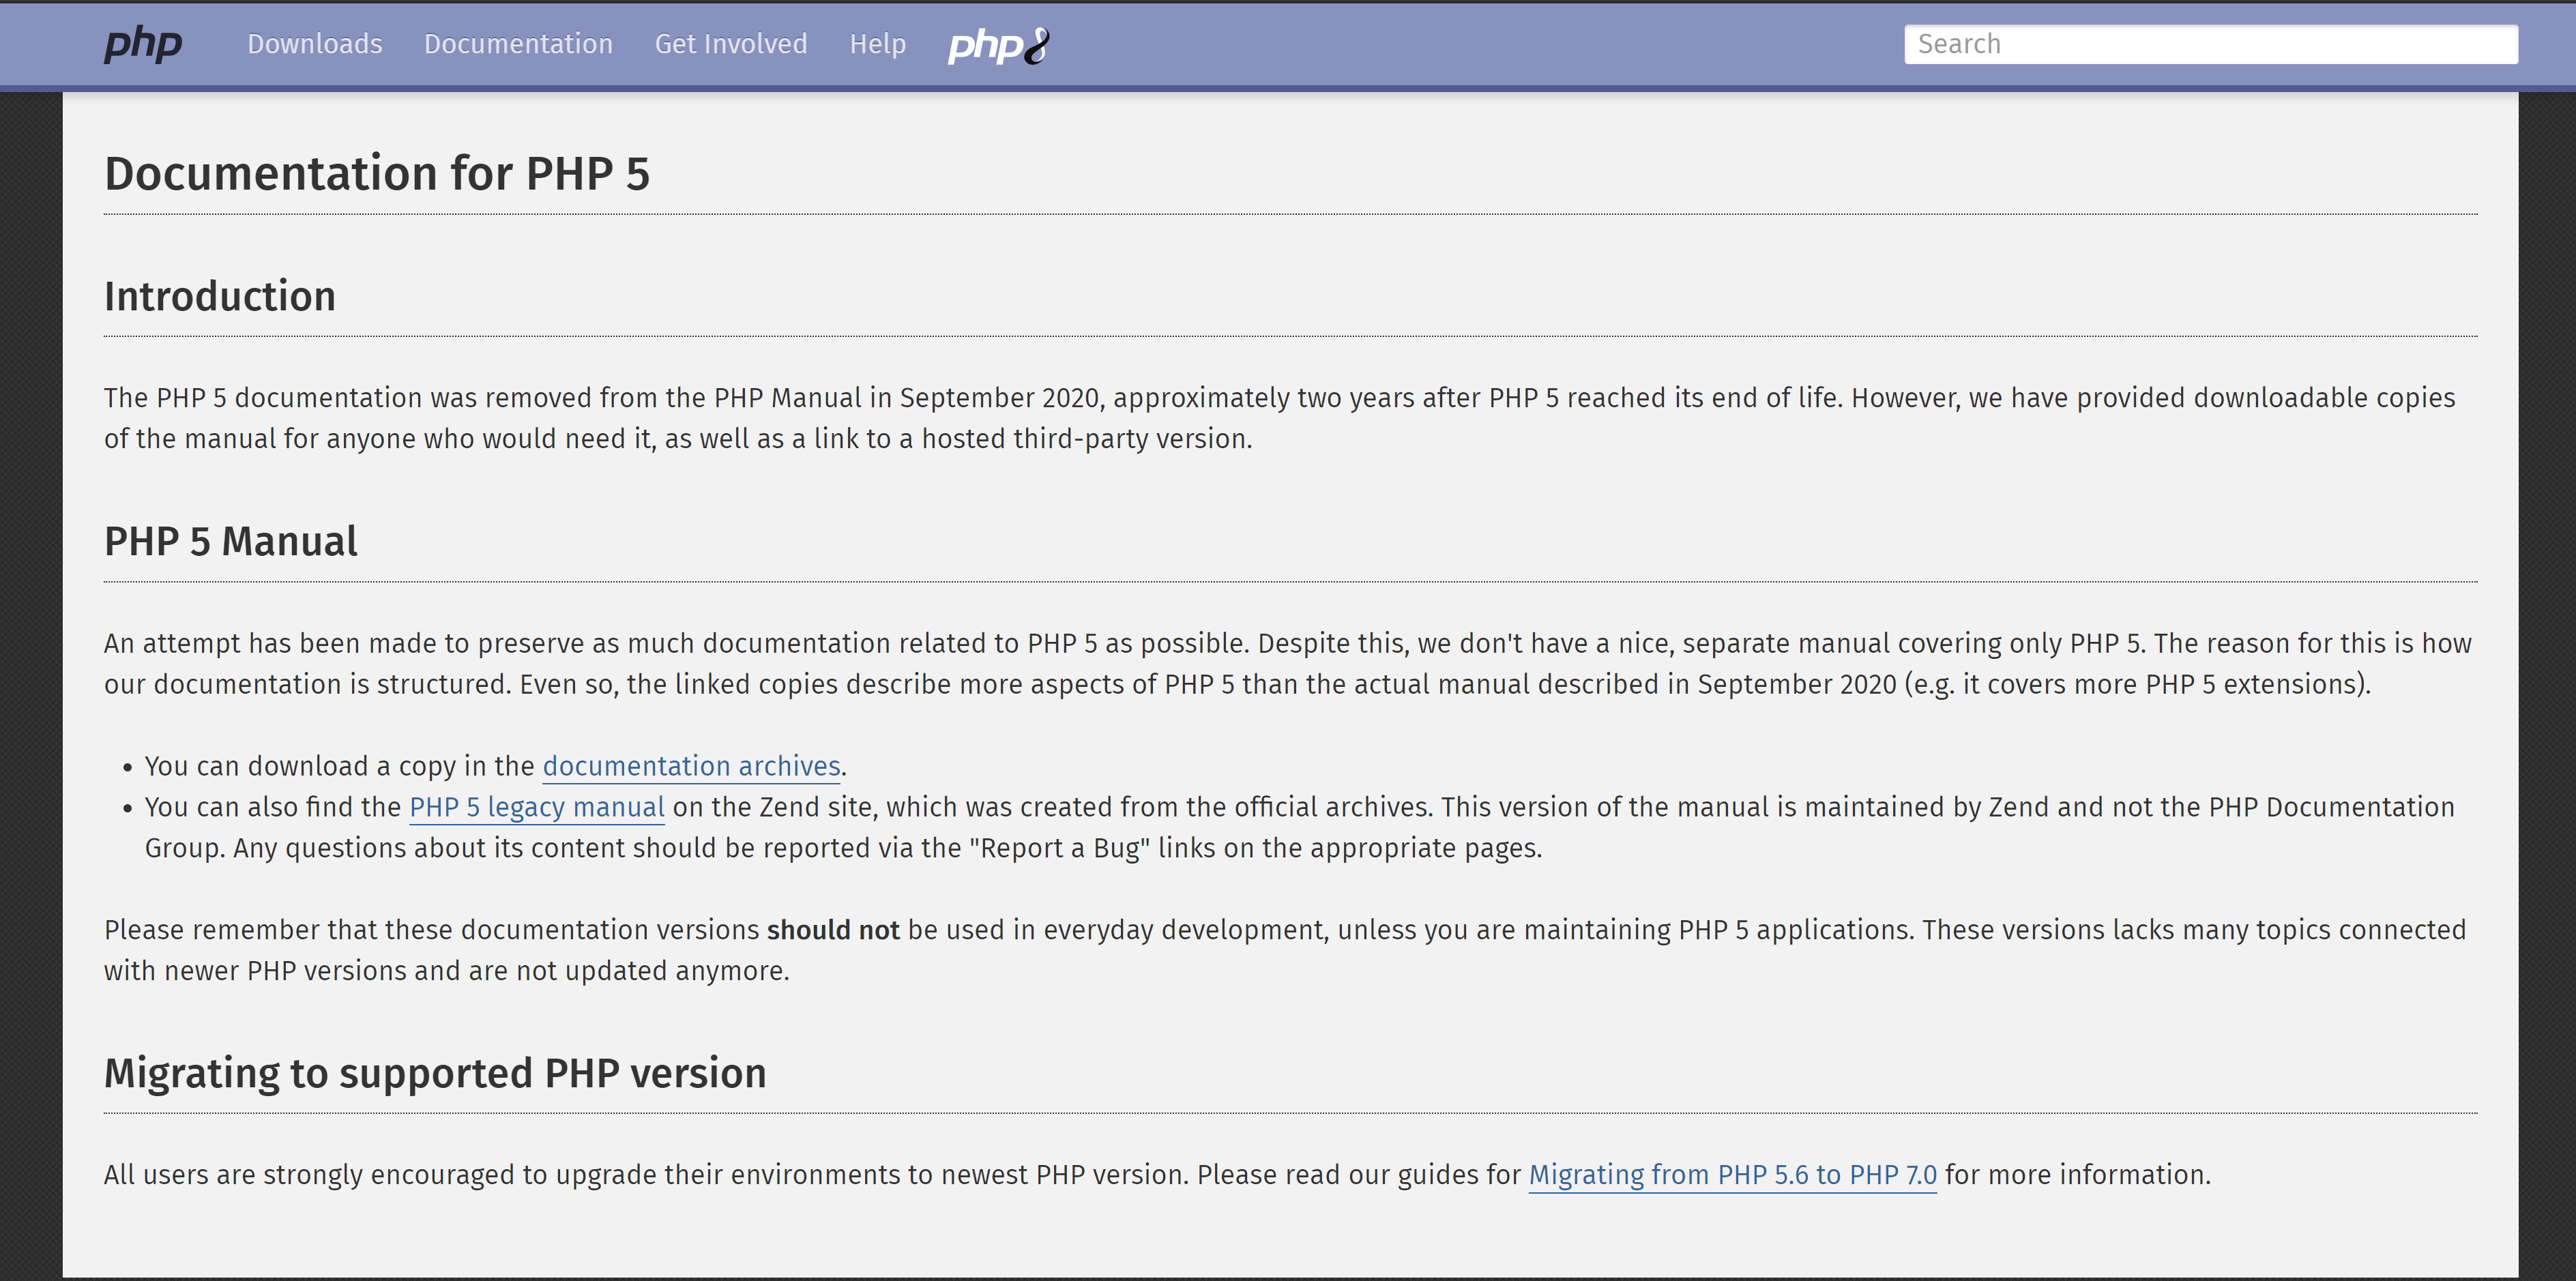Click the php home logo
2576x1281 pixels.
pyautogui.click(x=143, y=44)
